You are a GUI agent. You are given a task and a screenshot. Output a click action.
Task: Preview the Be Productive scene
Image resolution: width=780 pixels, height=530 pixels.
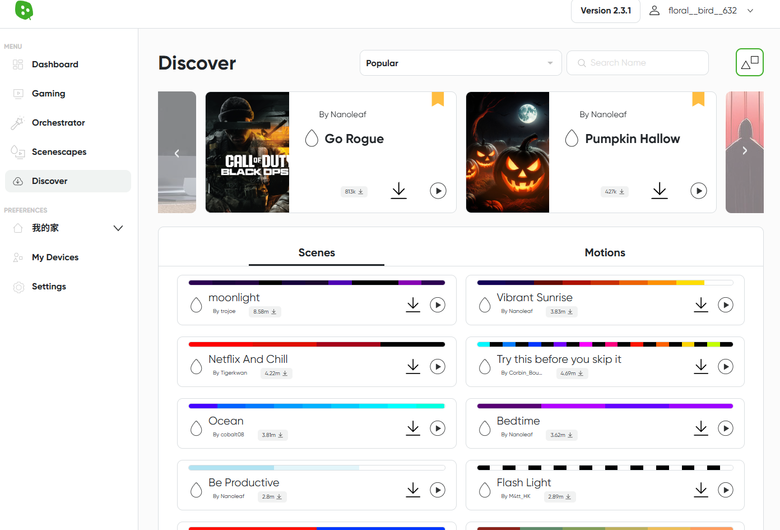pyautogui.click(x=437, y=490)
